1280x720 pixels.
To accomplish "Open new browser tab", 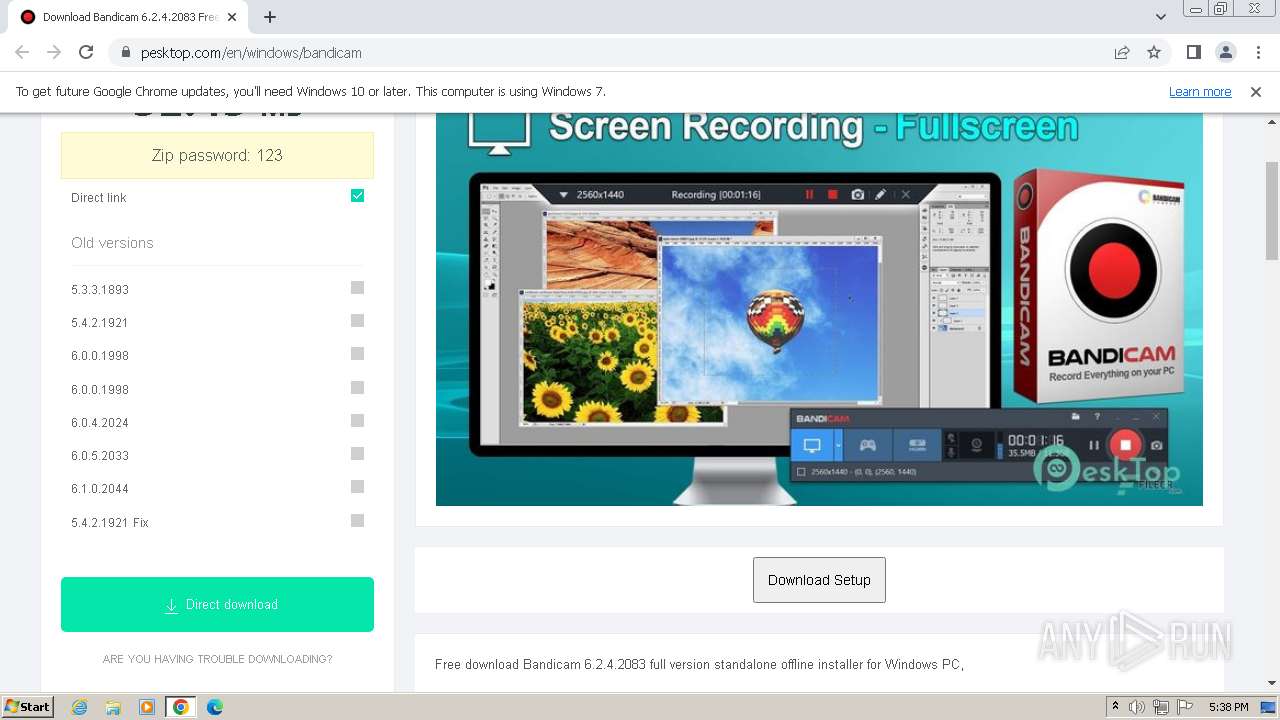I will 270,17.
